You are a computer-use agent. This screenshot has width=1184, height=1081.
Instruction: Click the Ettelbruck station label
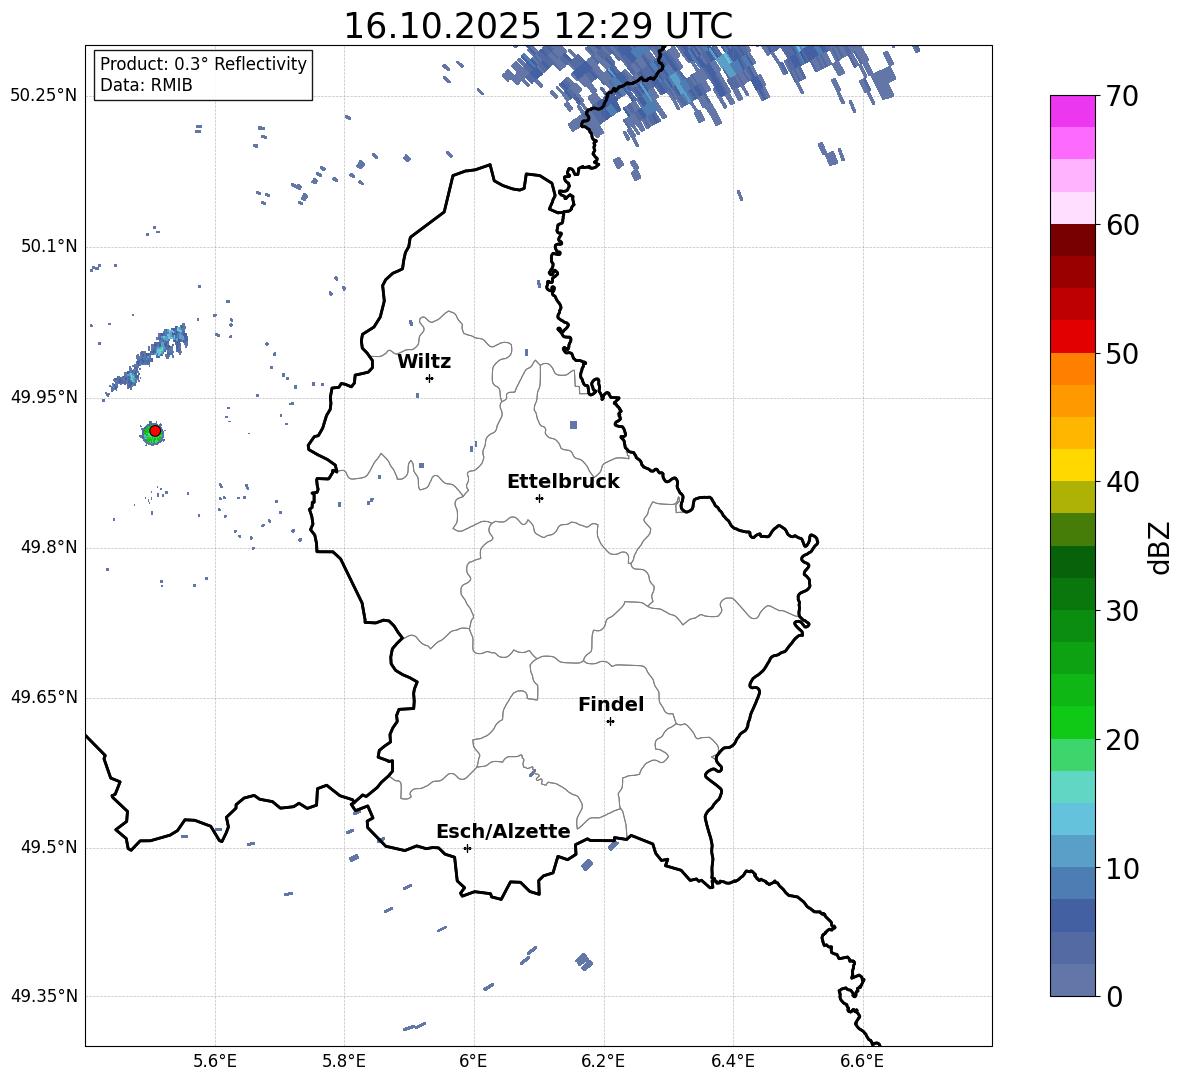pos(563,482)
